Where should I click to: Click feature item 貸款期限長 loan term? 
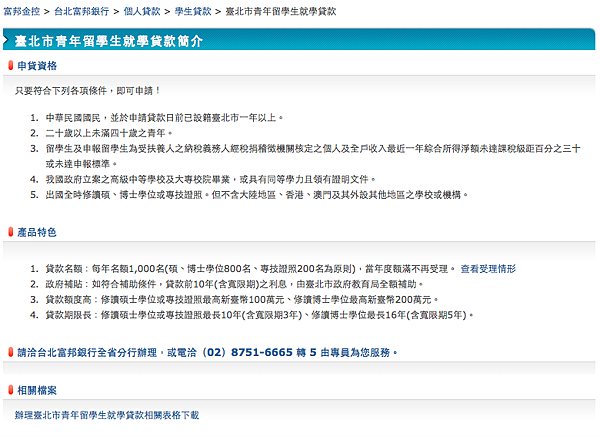tap(259, 315)
